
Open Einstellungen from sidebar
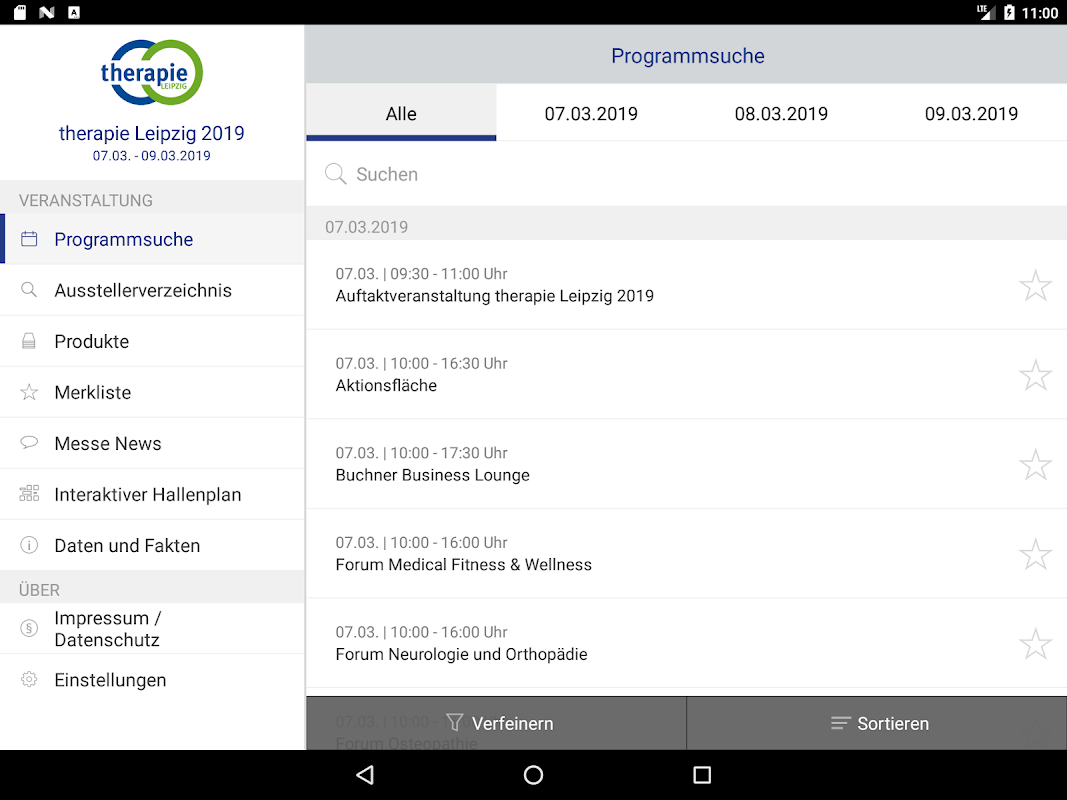152,680
